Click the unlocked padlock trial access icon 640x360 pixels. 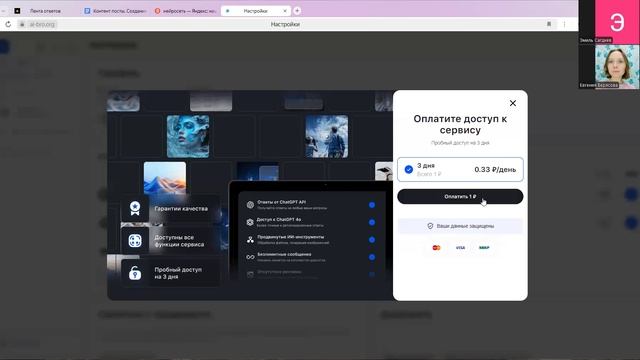click(135, 273)
